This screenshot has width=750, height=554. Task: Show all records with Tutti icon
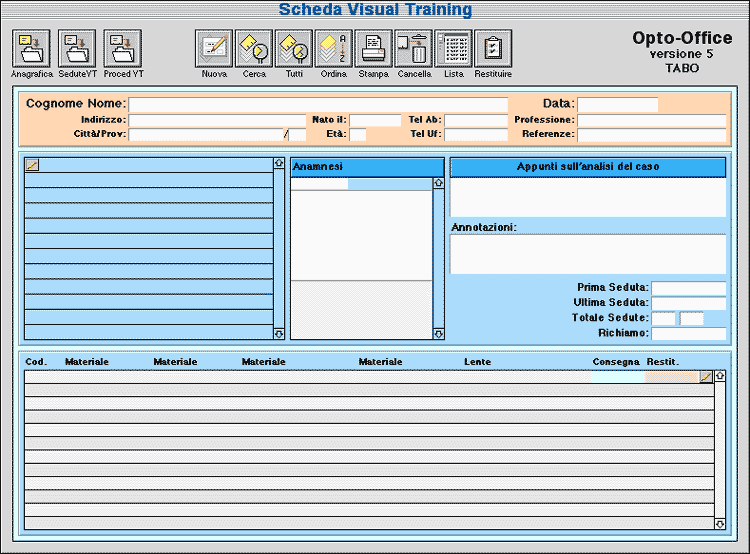[x=294, y=48]
